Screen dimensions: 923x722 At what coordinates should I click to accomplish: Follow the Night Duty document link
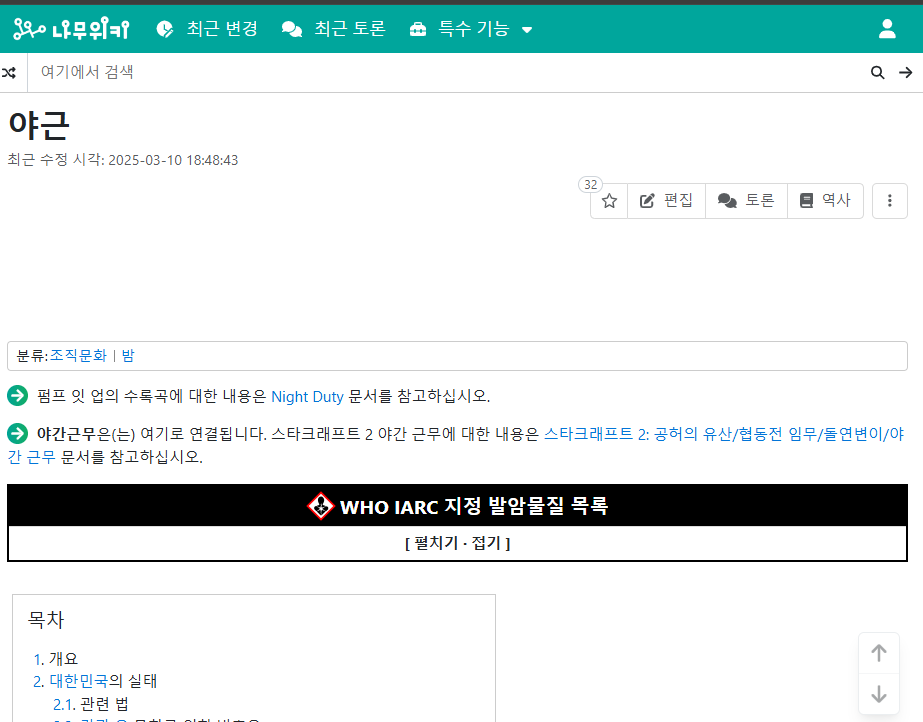[x=307, y=397]
